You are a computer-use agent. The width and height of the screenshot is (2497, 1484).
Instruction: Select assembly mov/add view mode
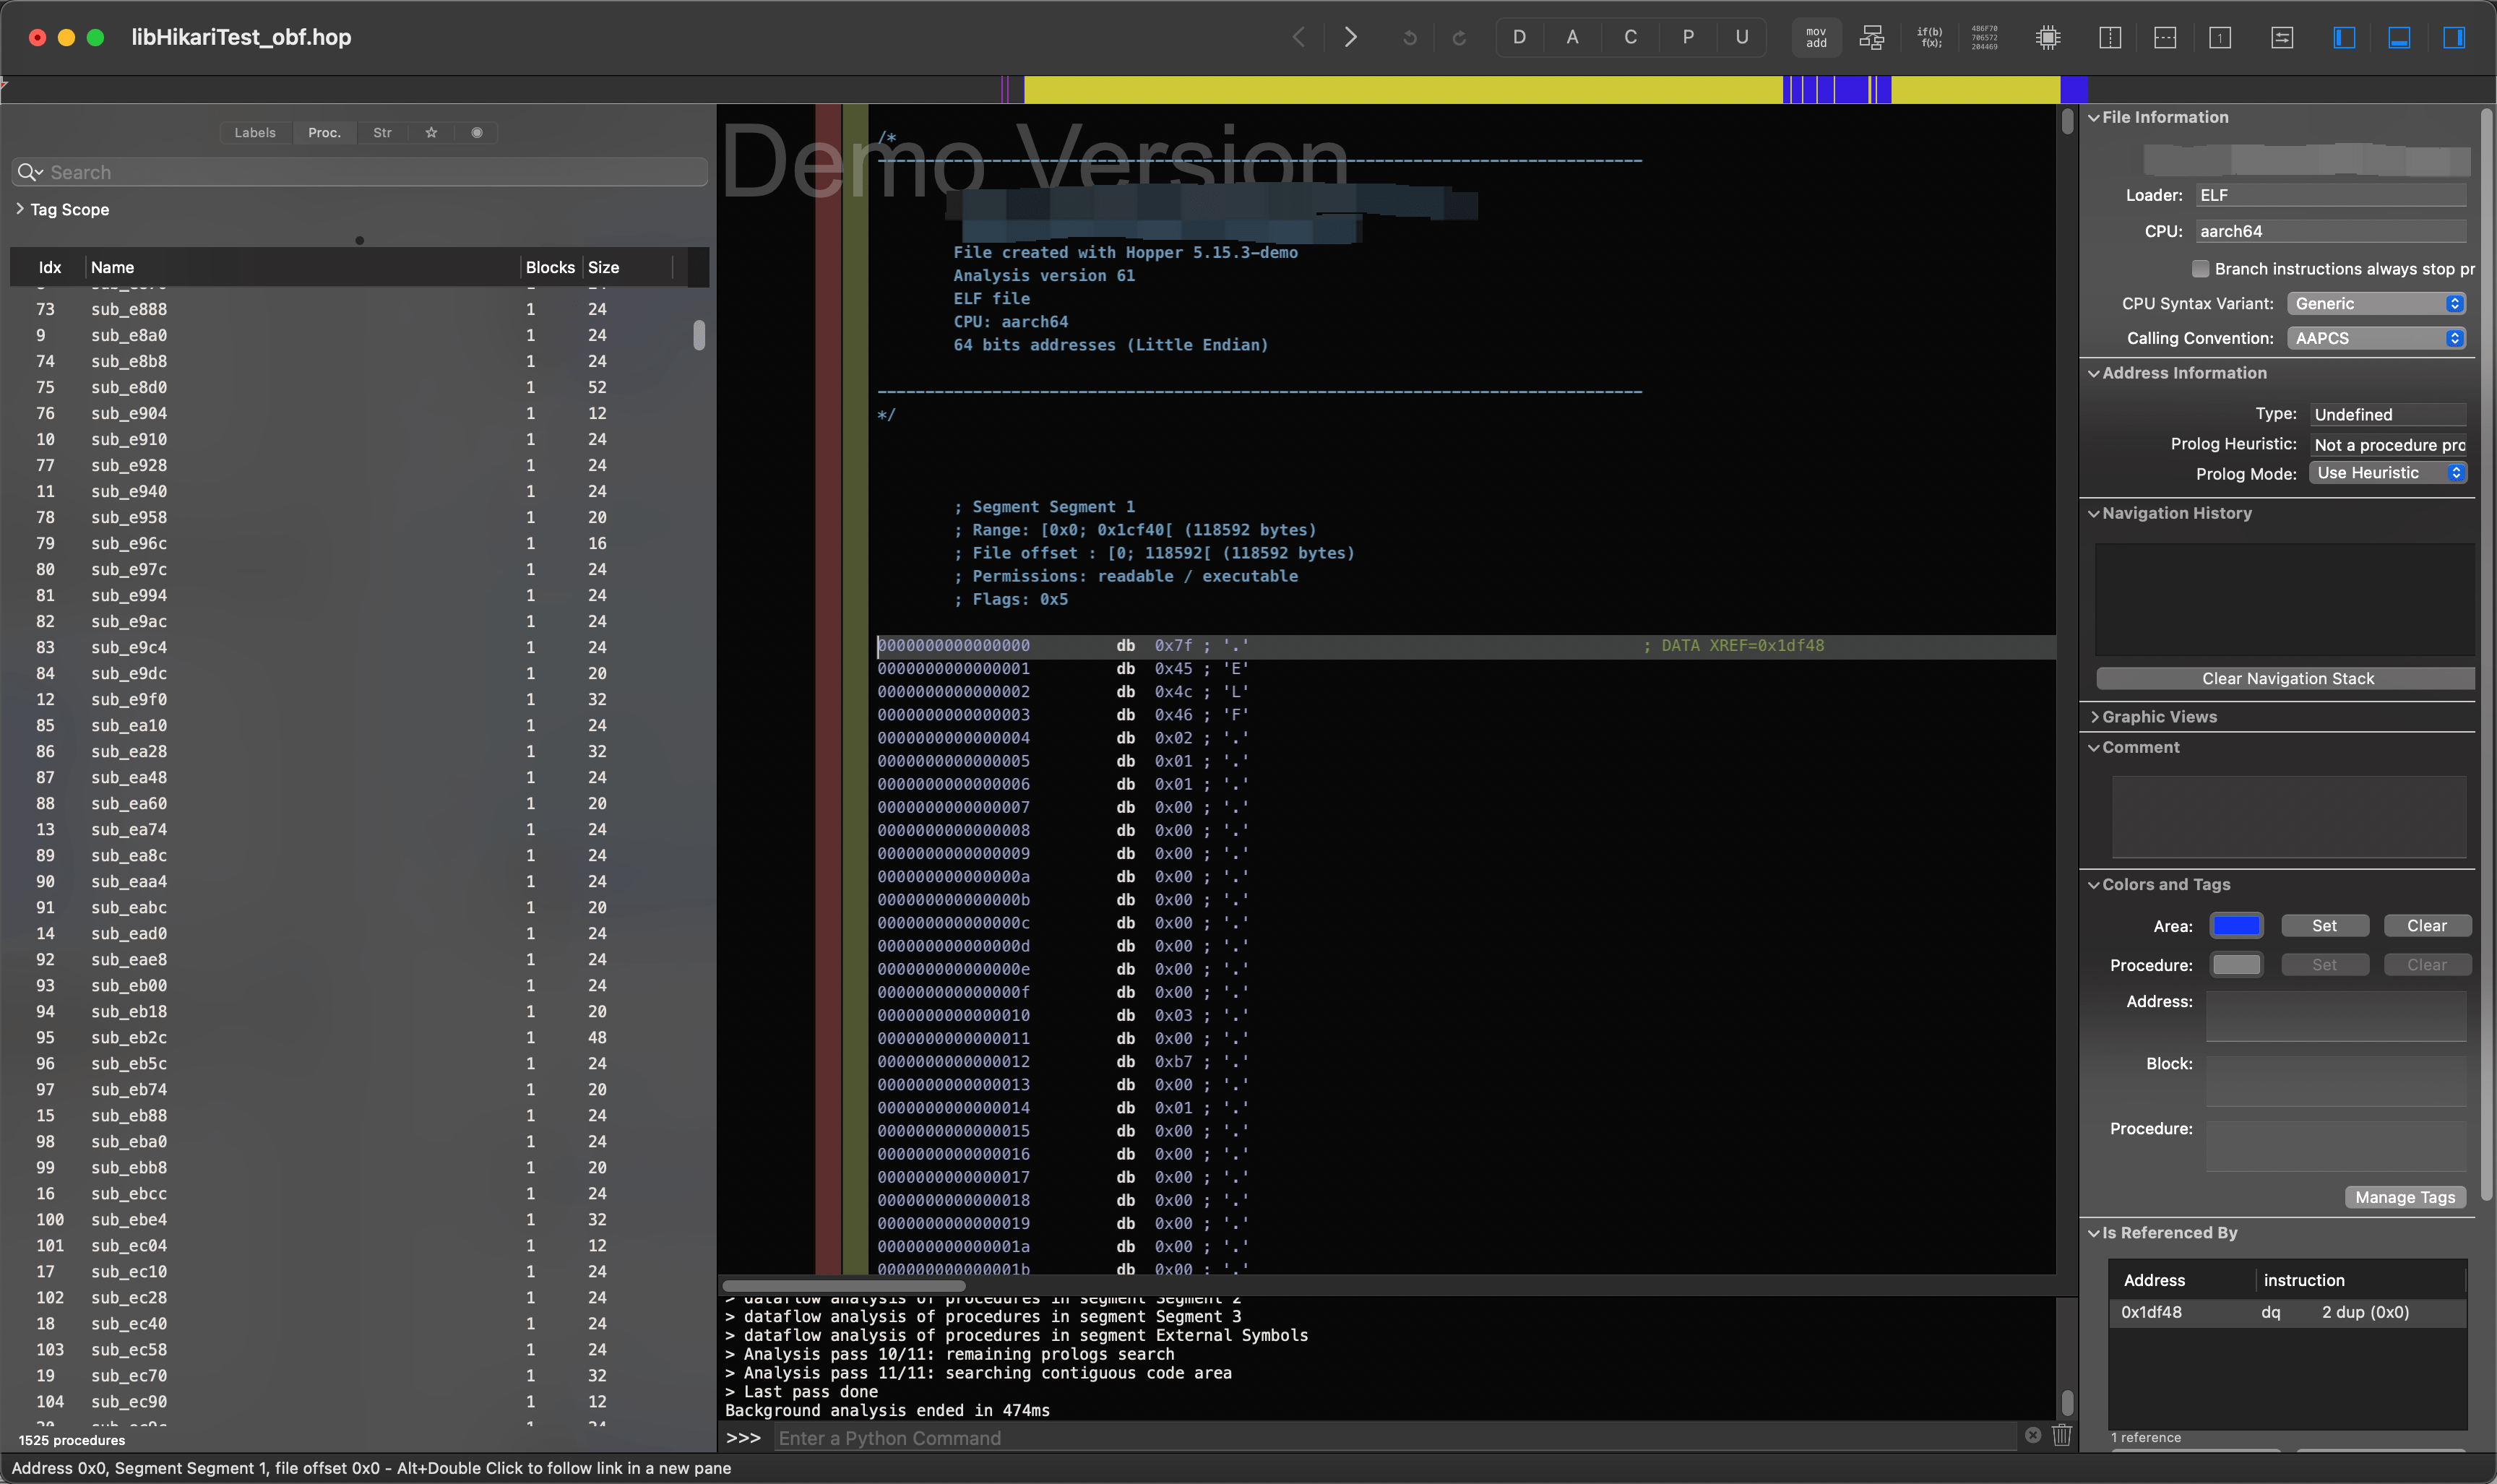pos(1816,37)
